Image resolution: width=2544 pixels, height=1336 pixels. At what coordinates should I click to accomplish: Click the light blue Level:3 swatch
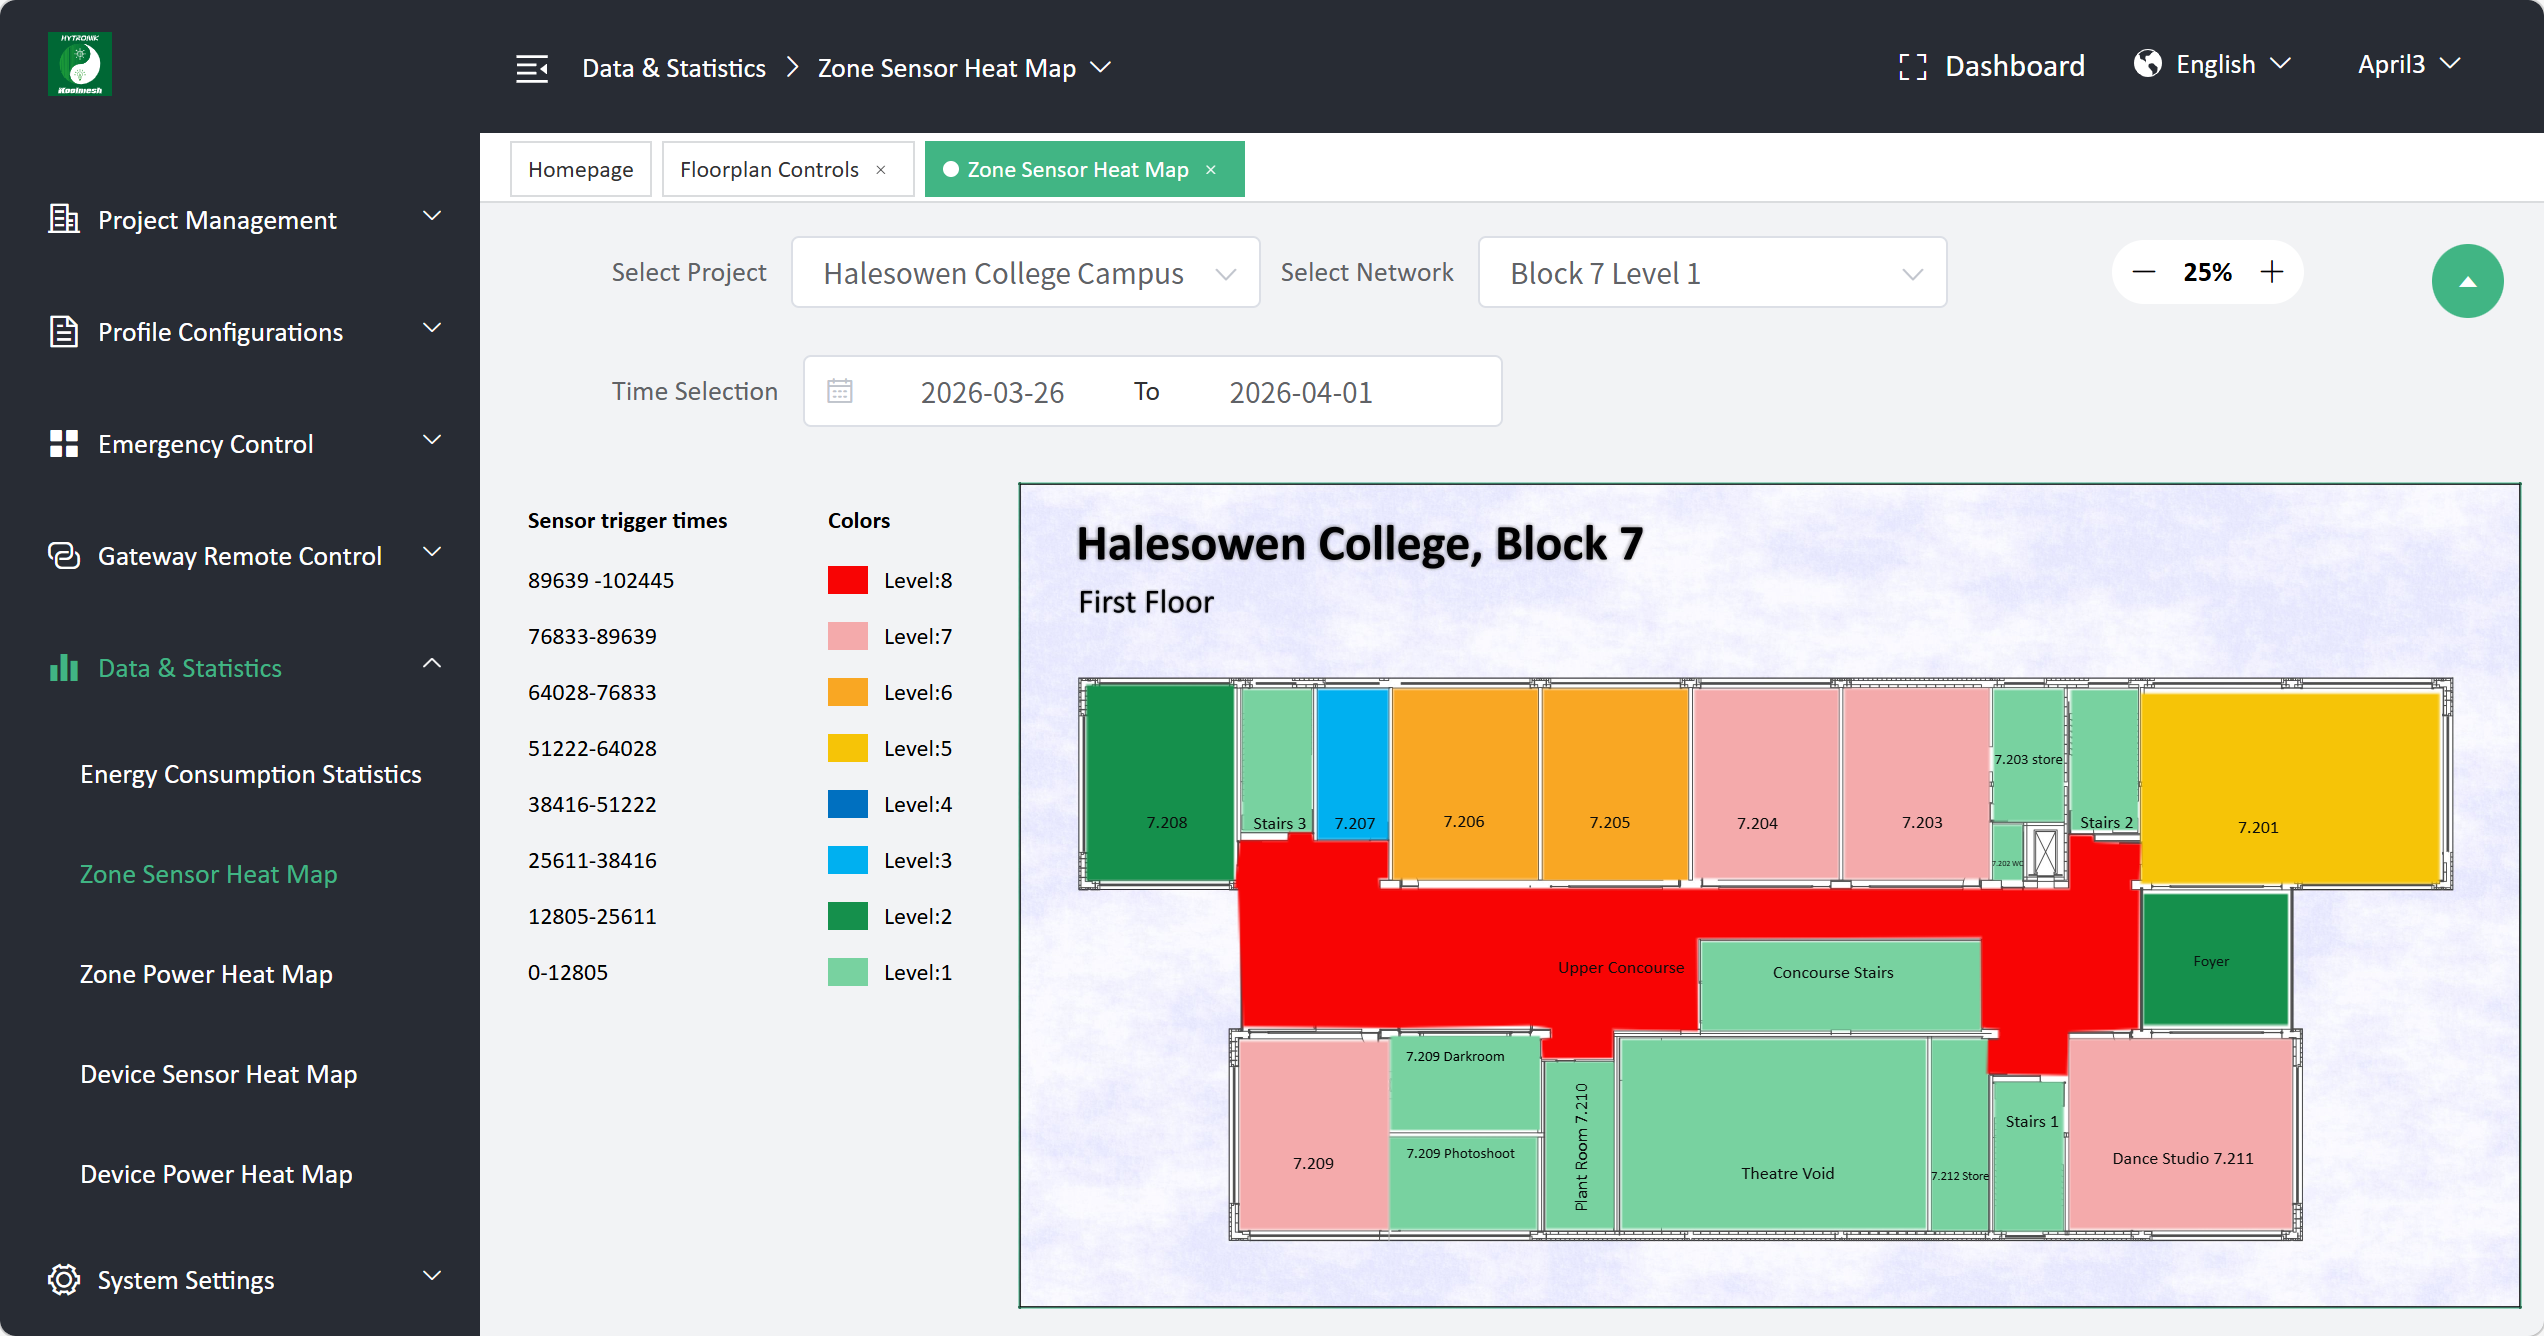[x=848, y=860]
